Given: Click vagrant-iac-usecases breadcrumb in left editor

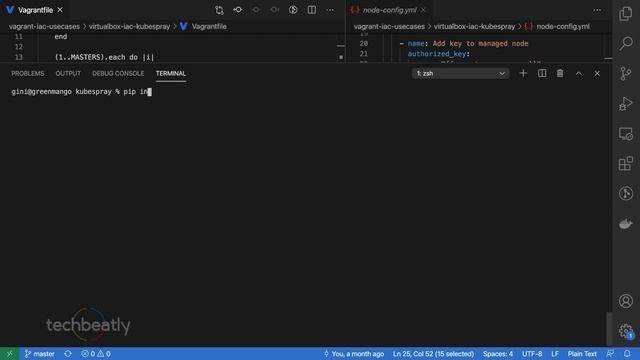Looking at the screenshot, I should coord(44,27).
